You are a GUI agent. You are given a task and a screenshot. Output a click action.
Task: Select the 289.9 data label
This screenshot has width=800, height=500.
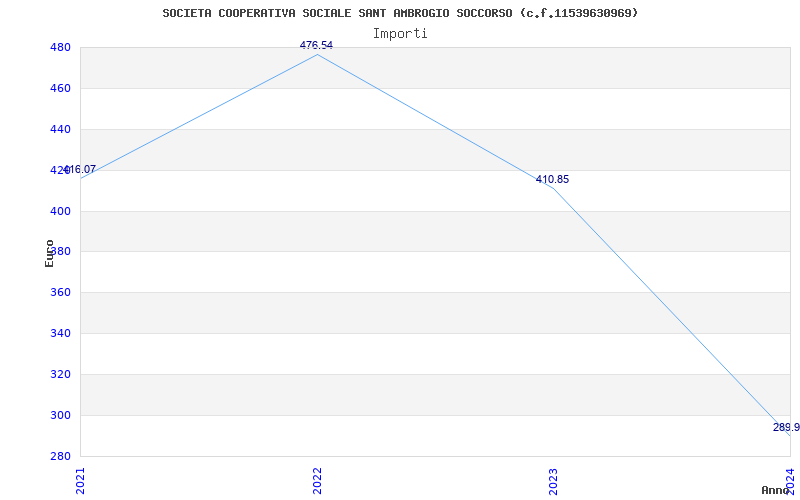click(x=786, y=428)
